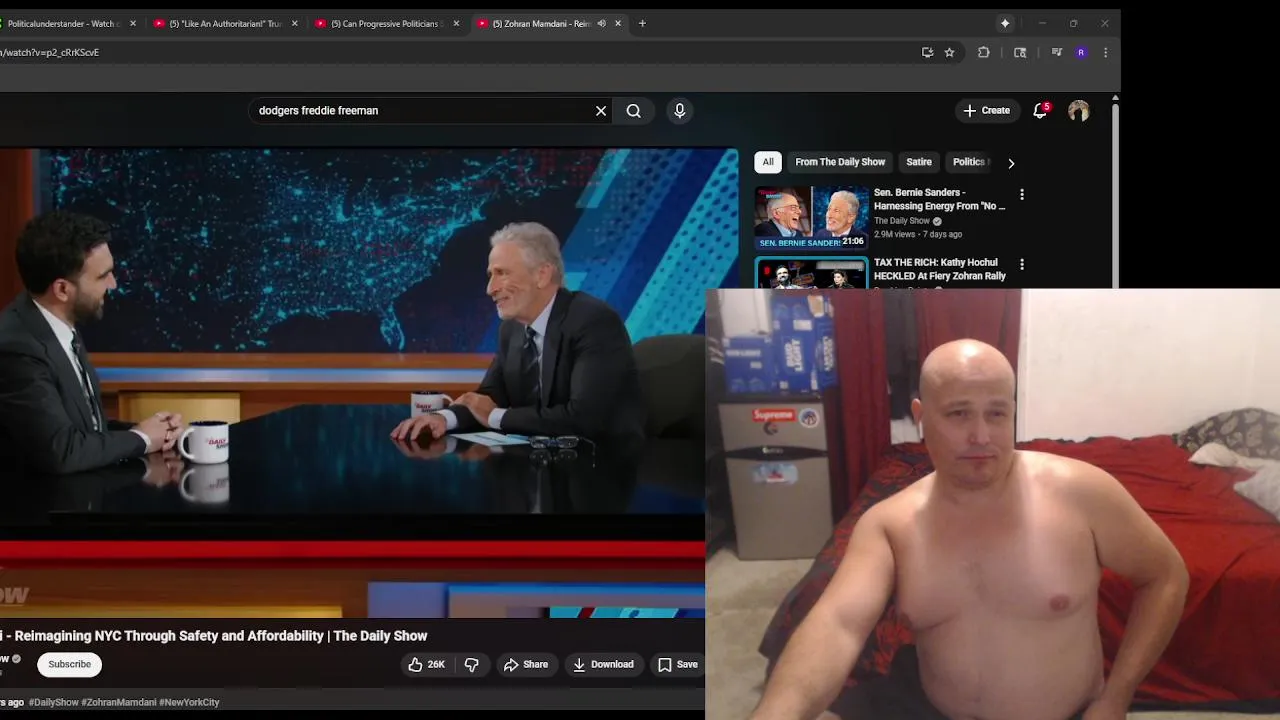Open the Create menu button
The height and width of the screenshot is (720, 1280).
pos(986,111)
